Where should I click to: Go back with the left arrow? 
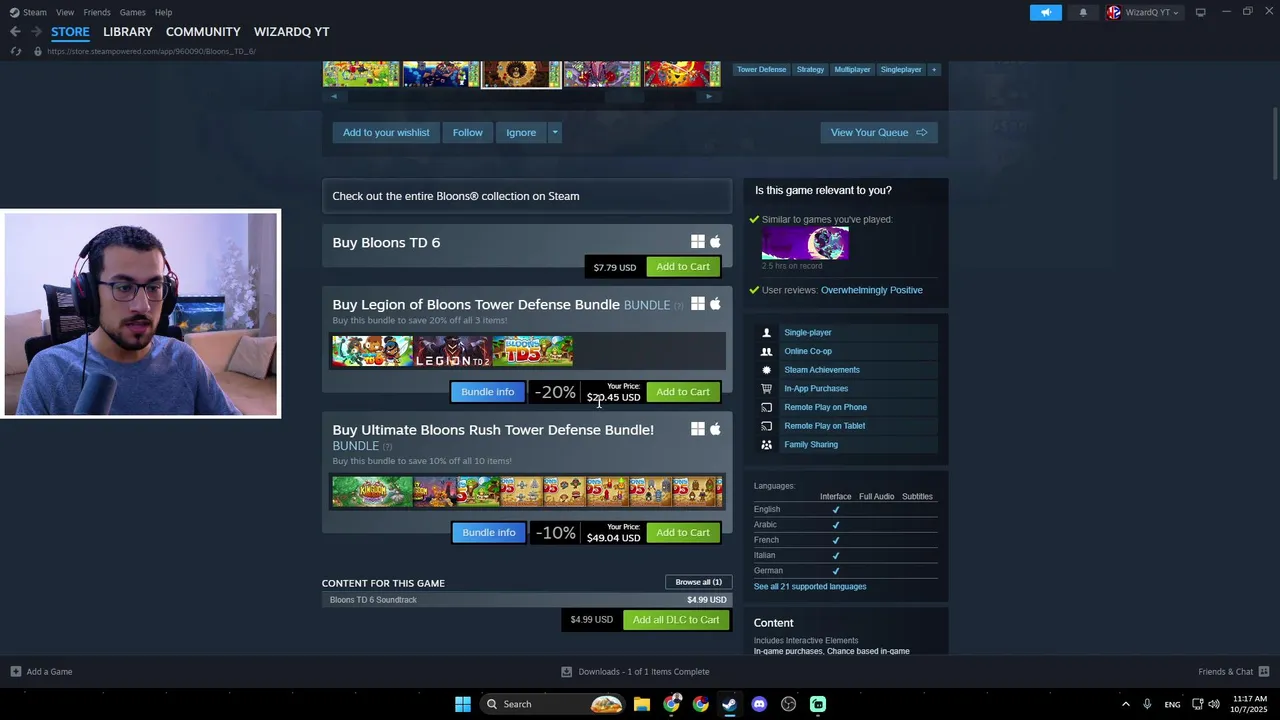coord(15,32)
